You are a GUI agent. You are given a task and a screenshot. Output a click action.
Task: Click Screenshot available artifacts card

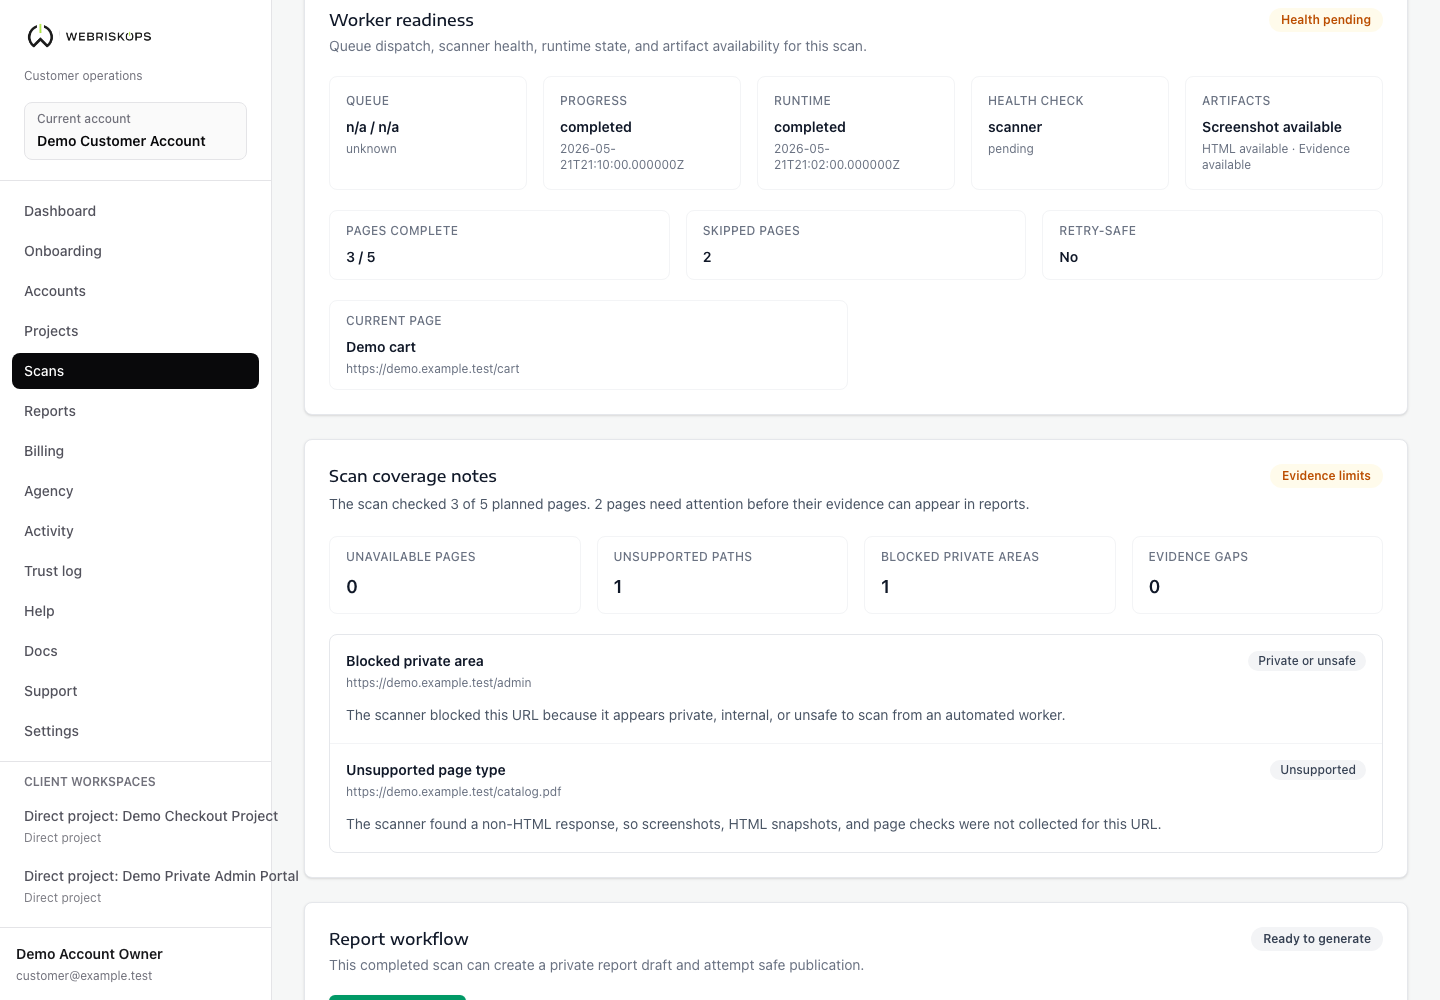pos(1284,133)
